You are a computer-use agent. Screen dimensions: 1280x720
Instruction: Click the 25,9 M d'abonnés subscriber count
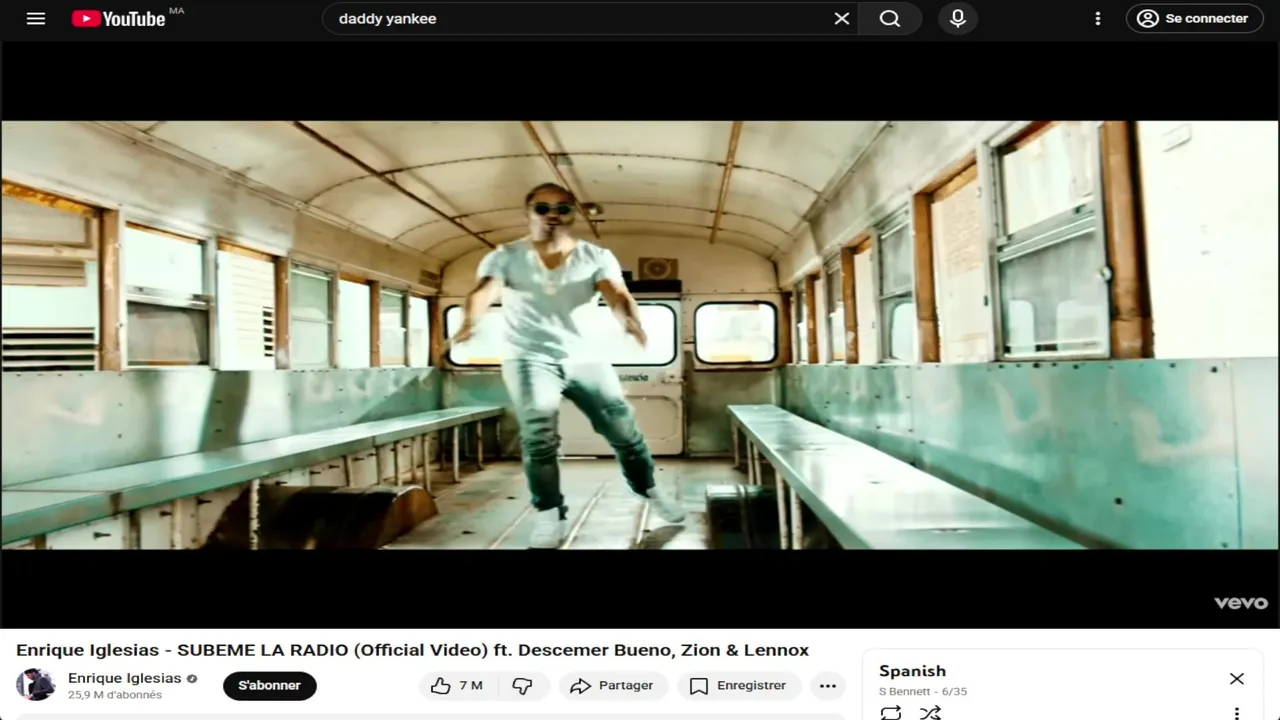(x=115, y=695)
